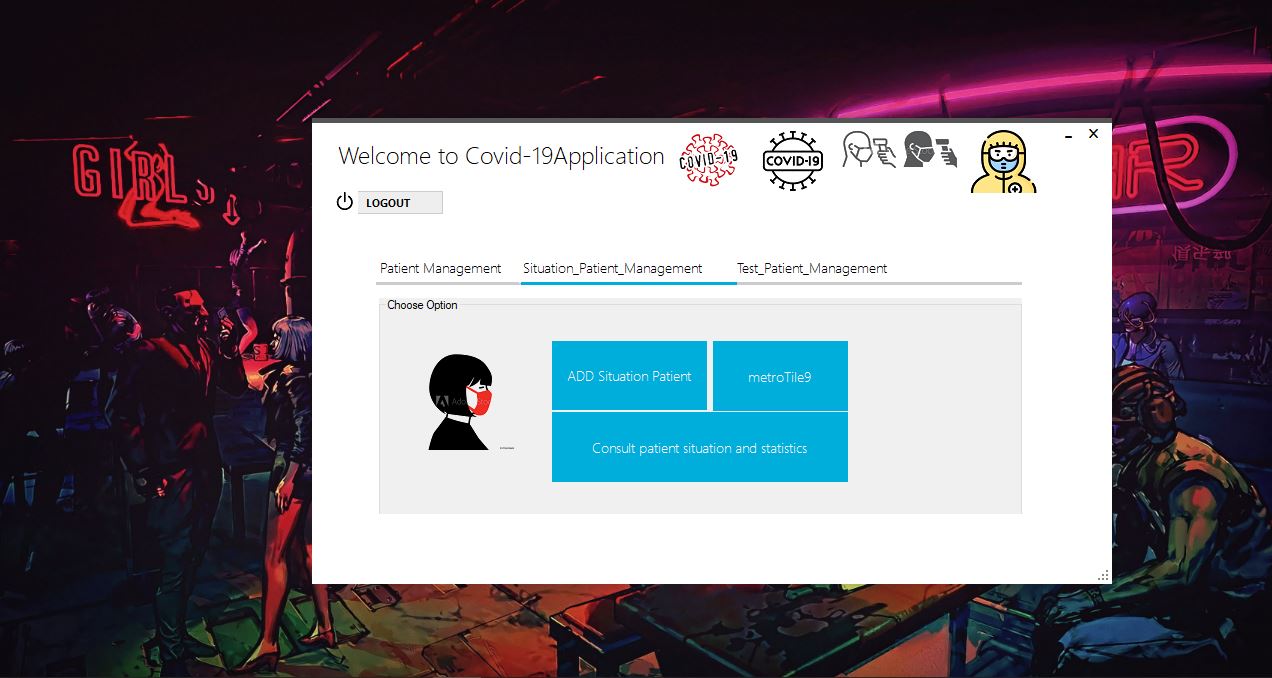Image resolution: width=1272 pixels, height=678 pixels.
Task: Click the outlined masked temperature check icon
Action: pos(869,150)
